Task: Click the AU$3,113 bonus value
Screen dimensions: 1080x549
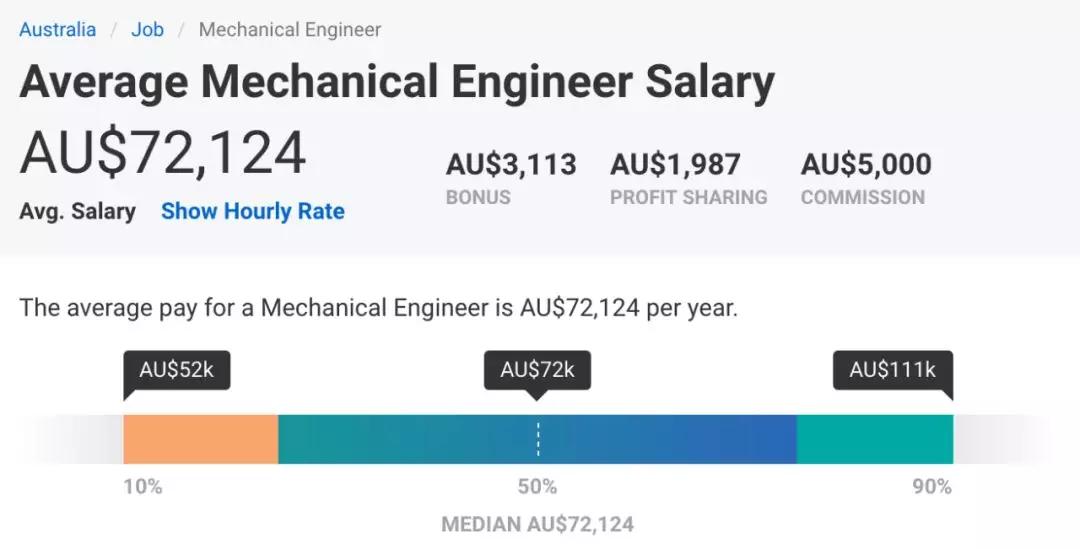Action: 511,165
